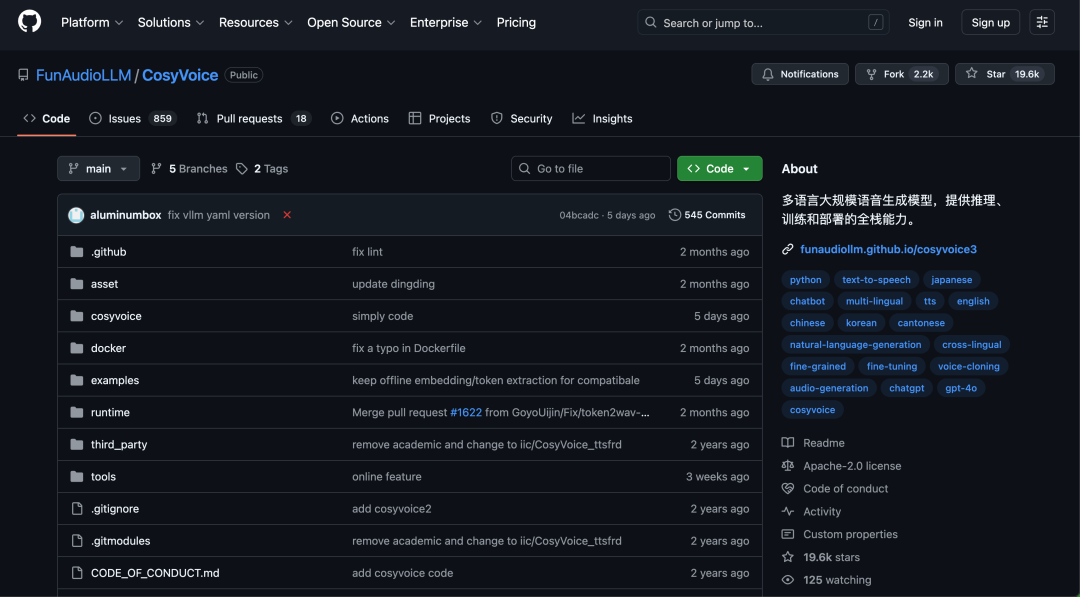The height and width of the screenshot is (597, 1080).
Task: Click the tag icon next to 2 Tags
Action: (242, 169)
